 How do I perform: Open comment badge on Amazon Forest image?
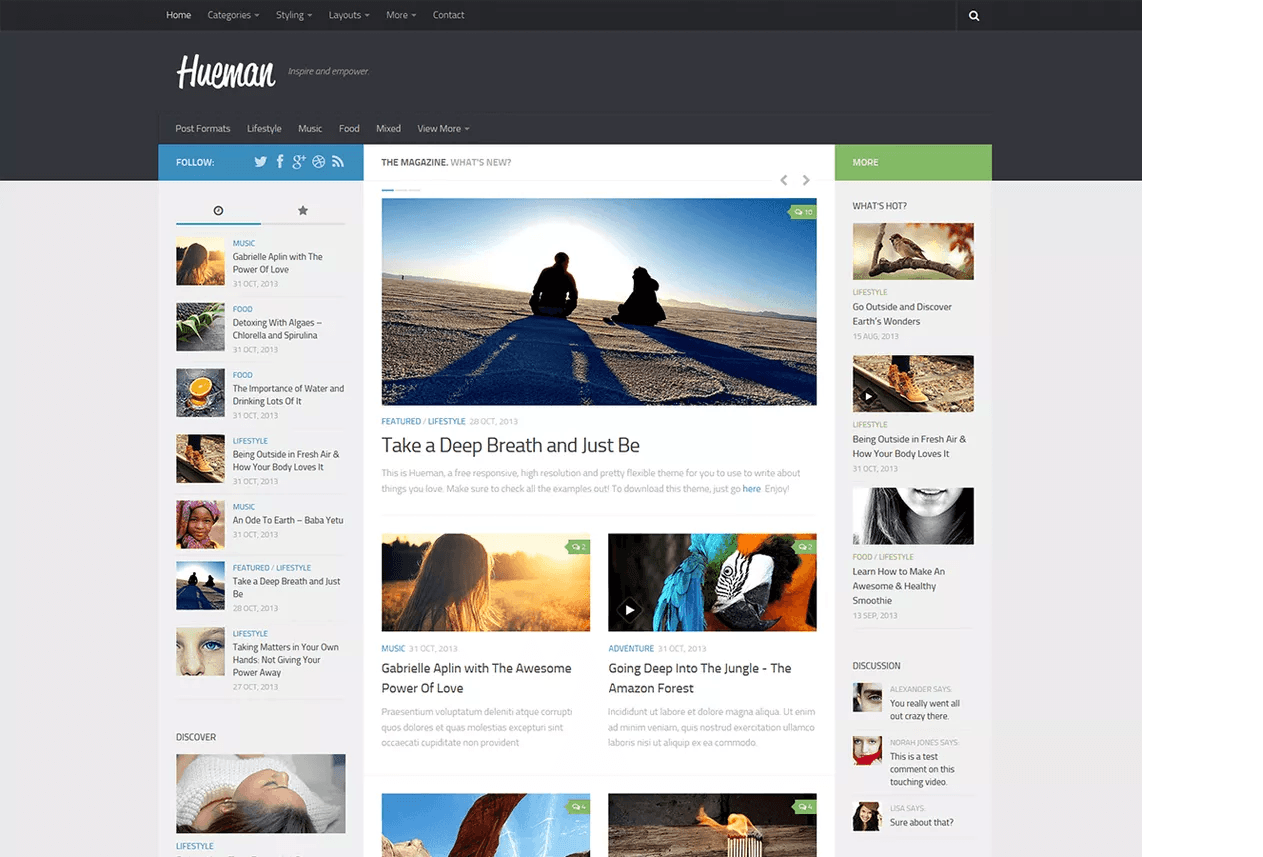[805, 547]
